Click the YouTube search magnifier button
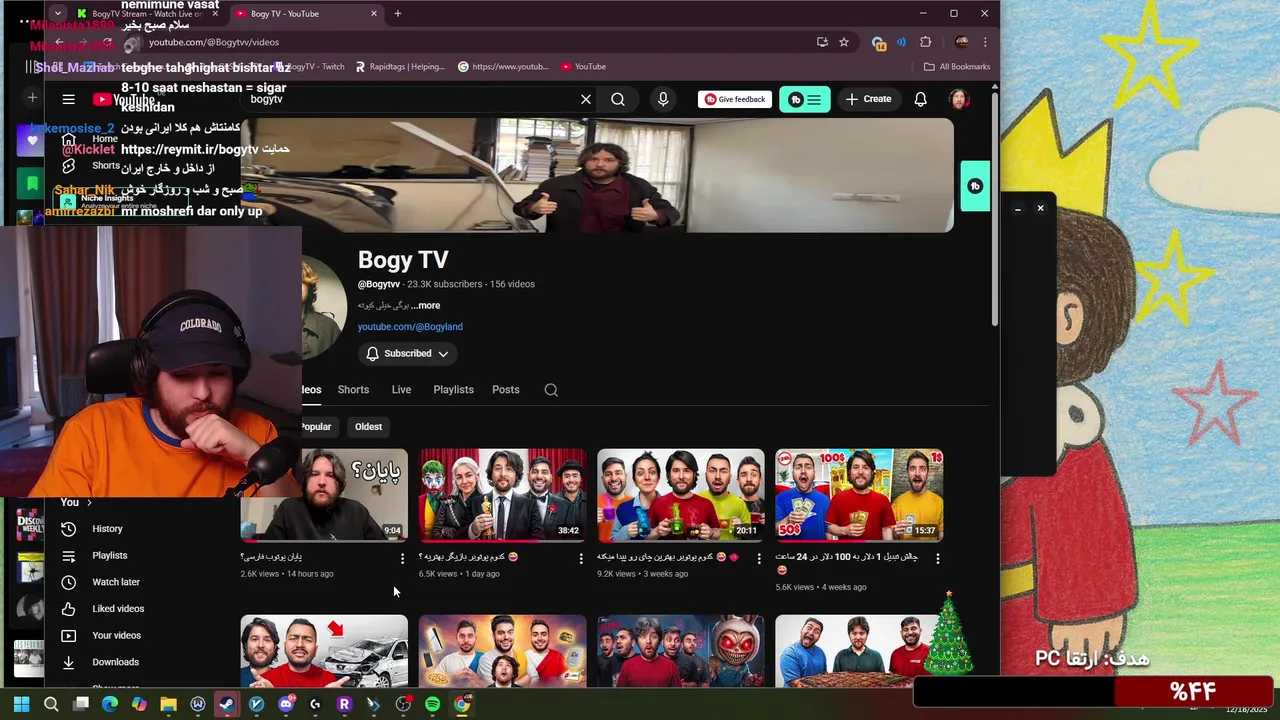1280x720 pixels. point(618,99)
